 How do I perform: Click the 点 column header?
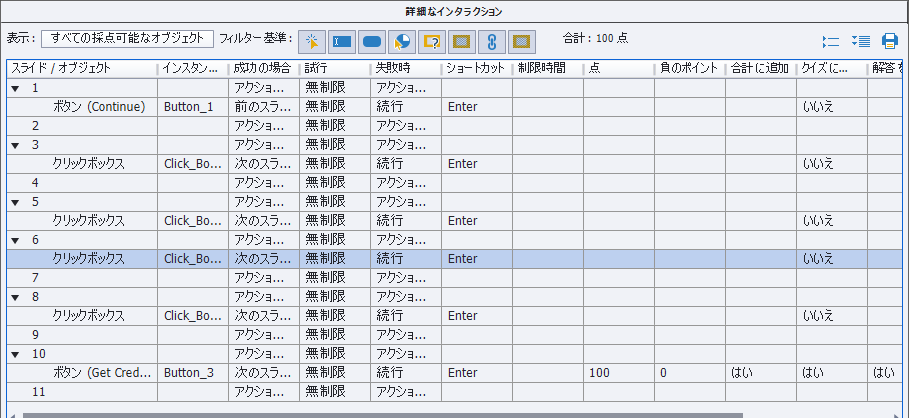pos(619,68)
